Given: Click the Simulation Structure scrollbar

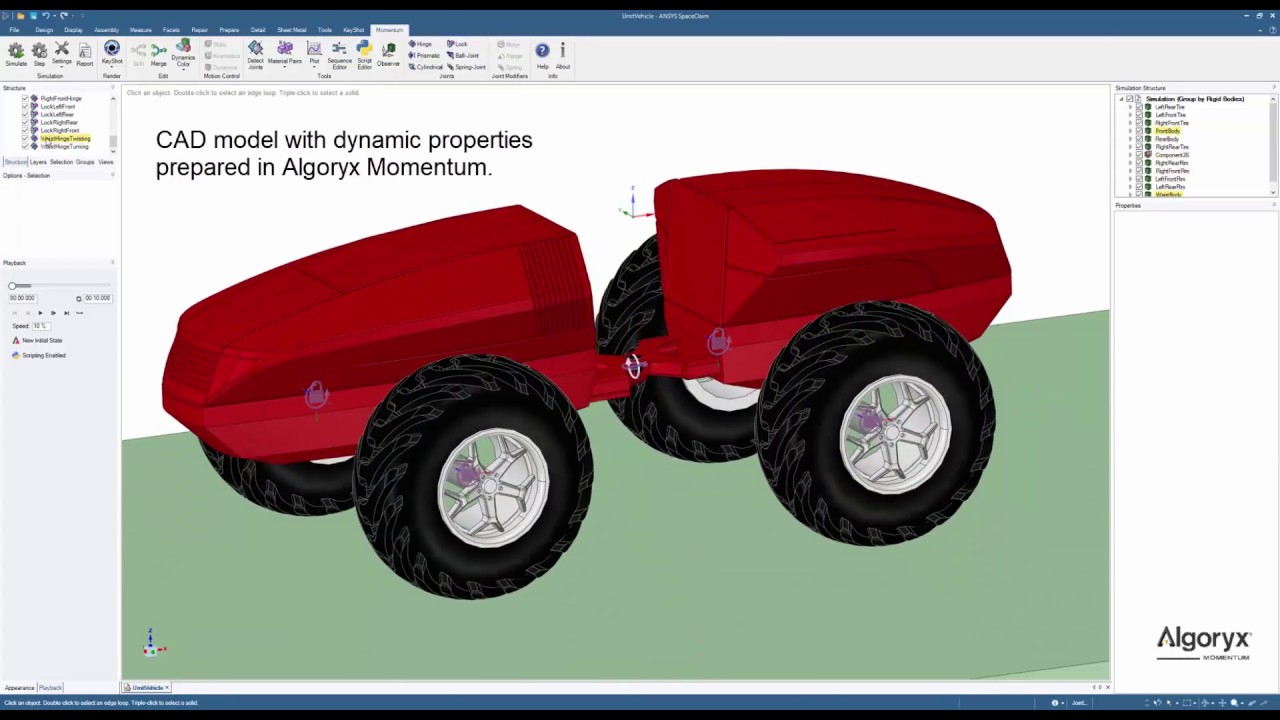Looking at the screenshot, I should (x=1274, y=145).
